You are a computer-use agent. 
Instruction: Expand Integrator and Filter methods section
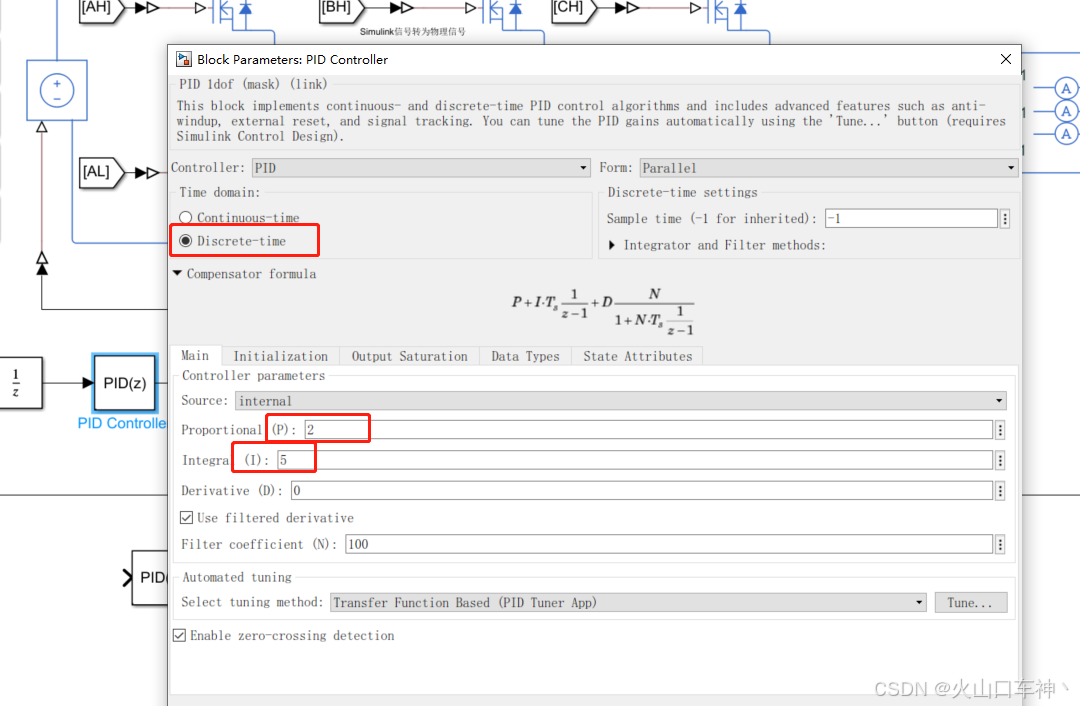click(612, 245)
